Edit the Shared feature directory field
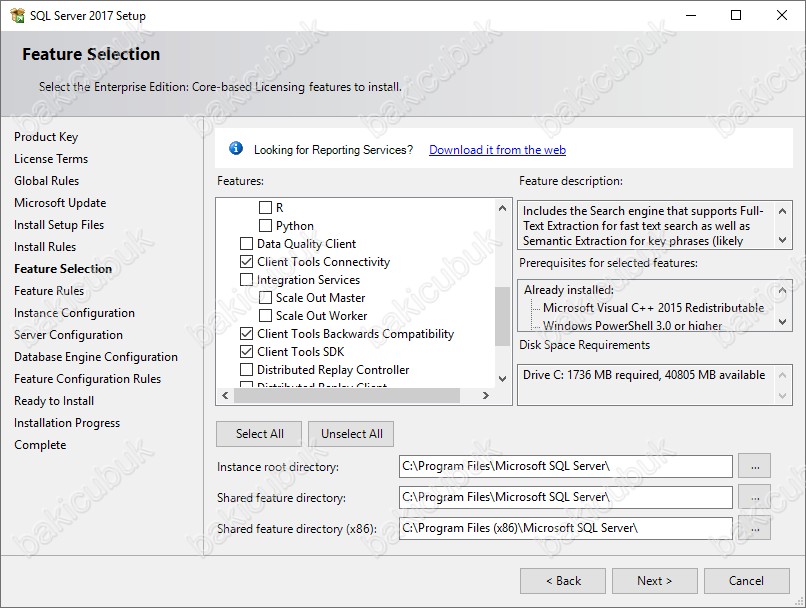Image resolution: width=806 pixels, height=608 pixels. [565, 497]
